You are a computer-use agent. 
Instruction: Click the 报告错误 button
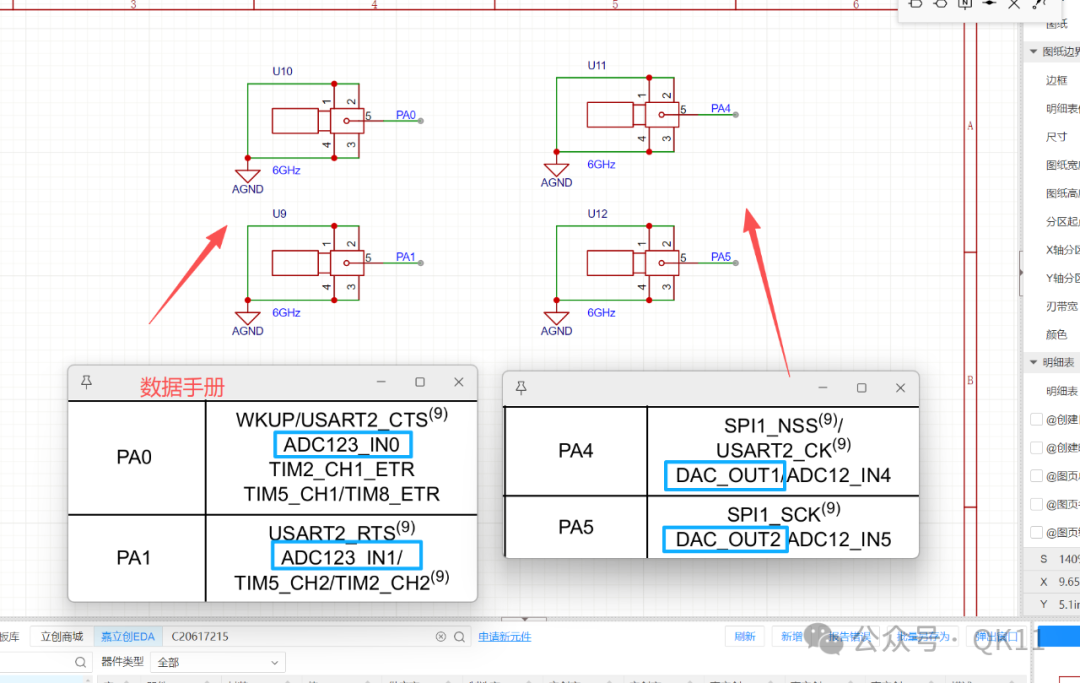pyautogui.click(x=849, y=637)
